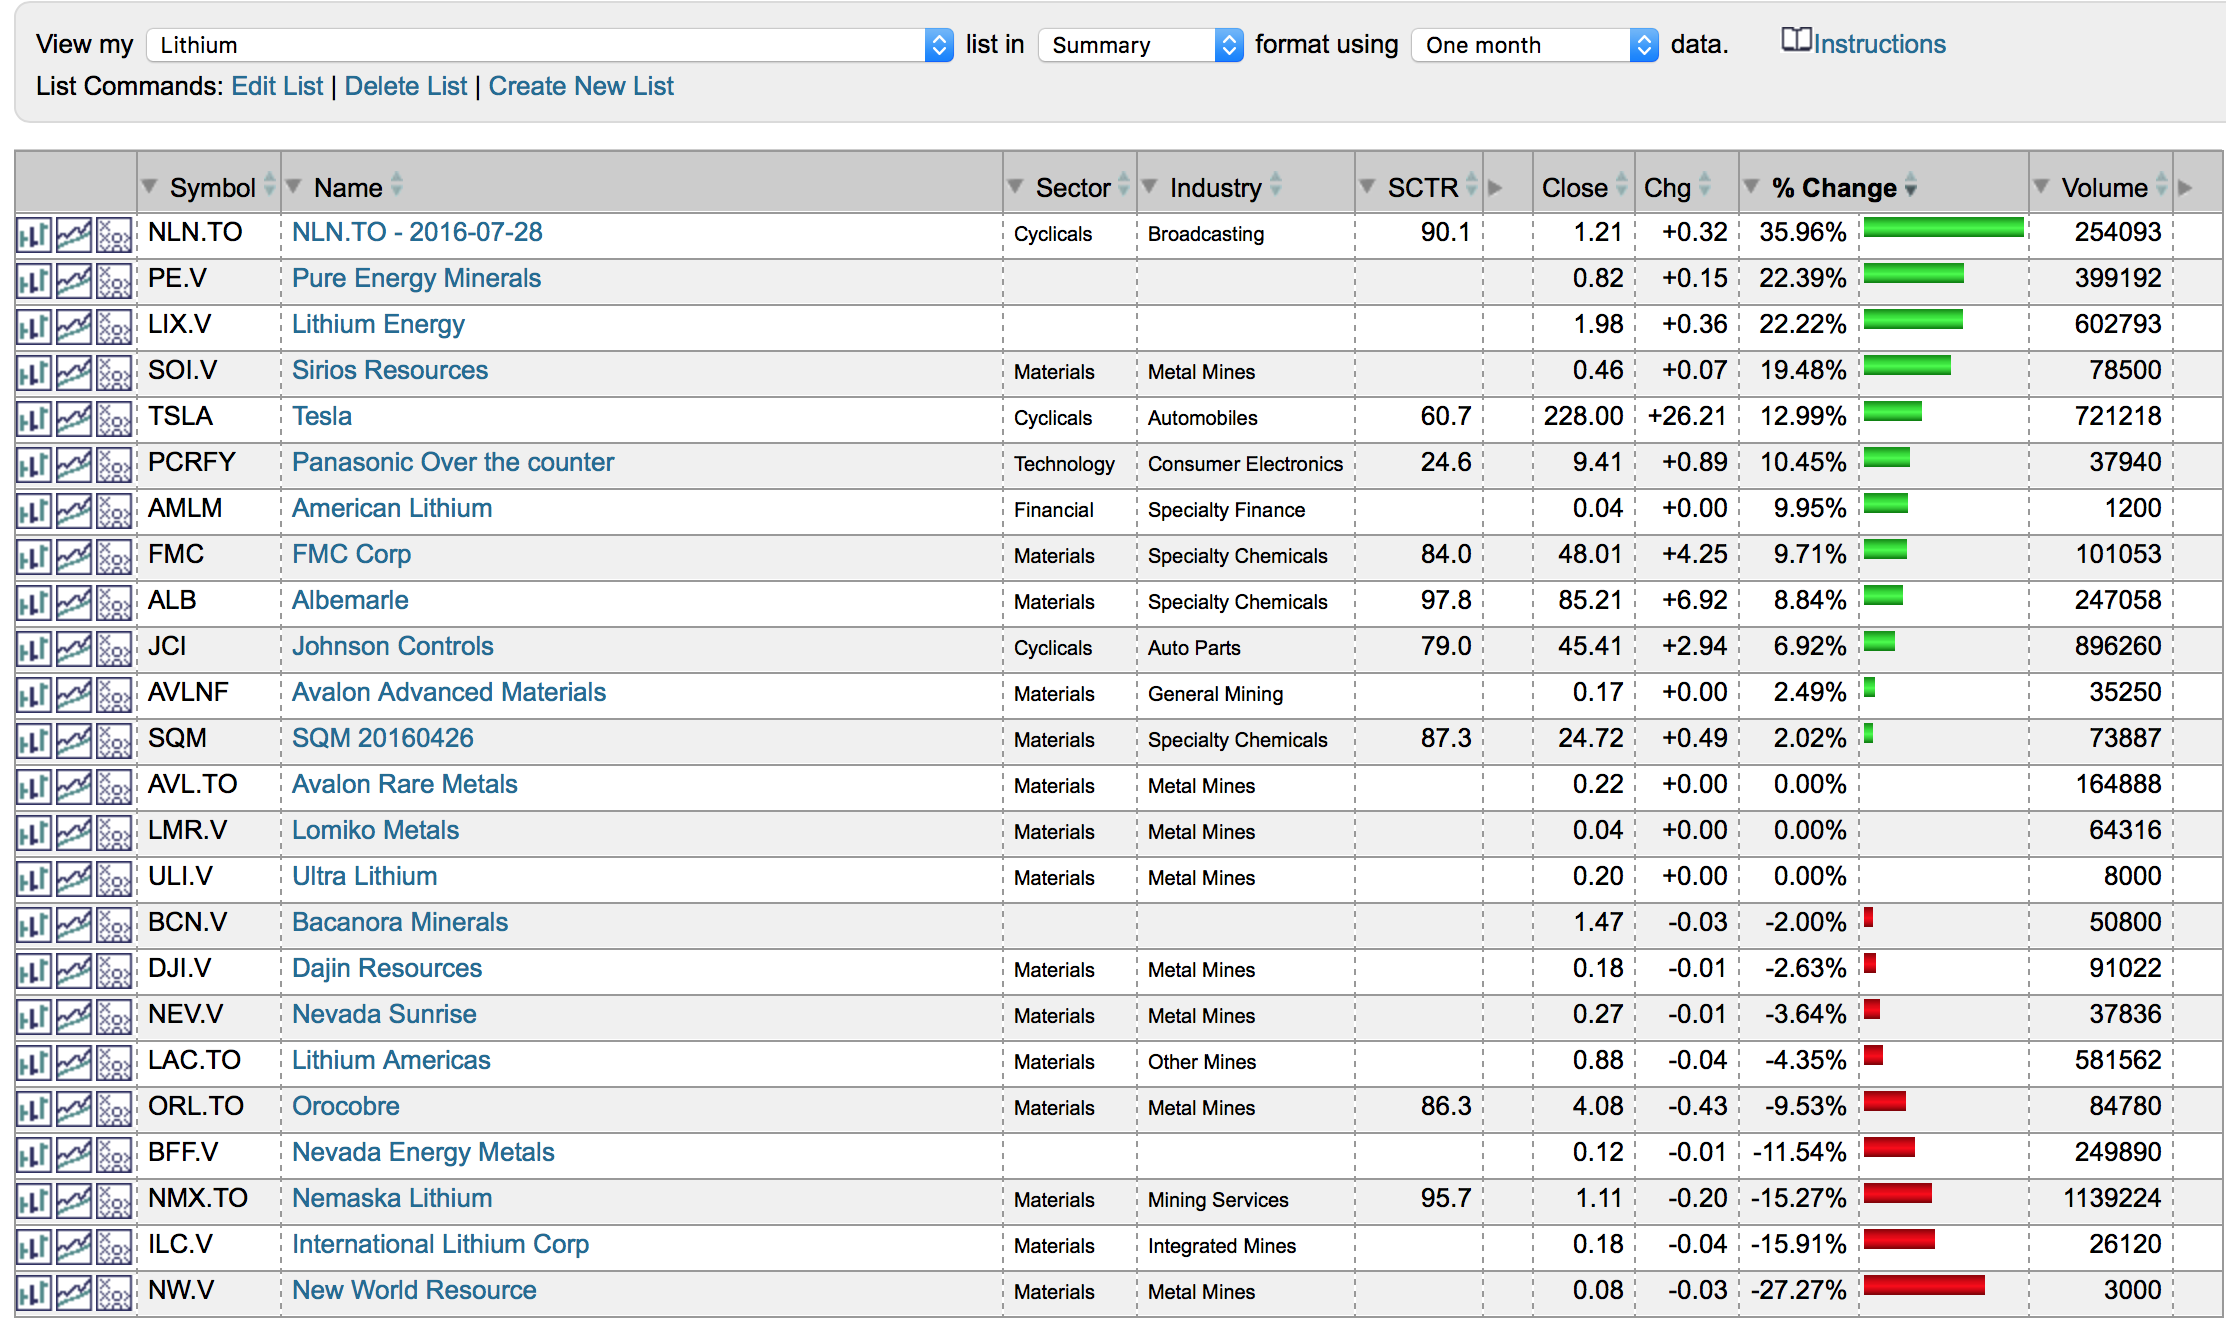The height and width of the screenshot is (1318, 2226).
Task: Click the Instructions book icon
Action: [1796, 41]
